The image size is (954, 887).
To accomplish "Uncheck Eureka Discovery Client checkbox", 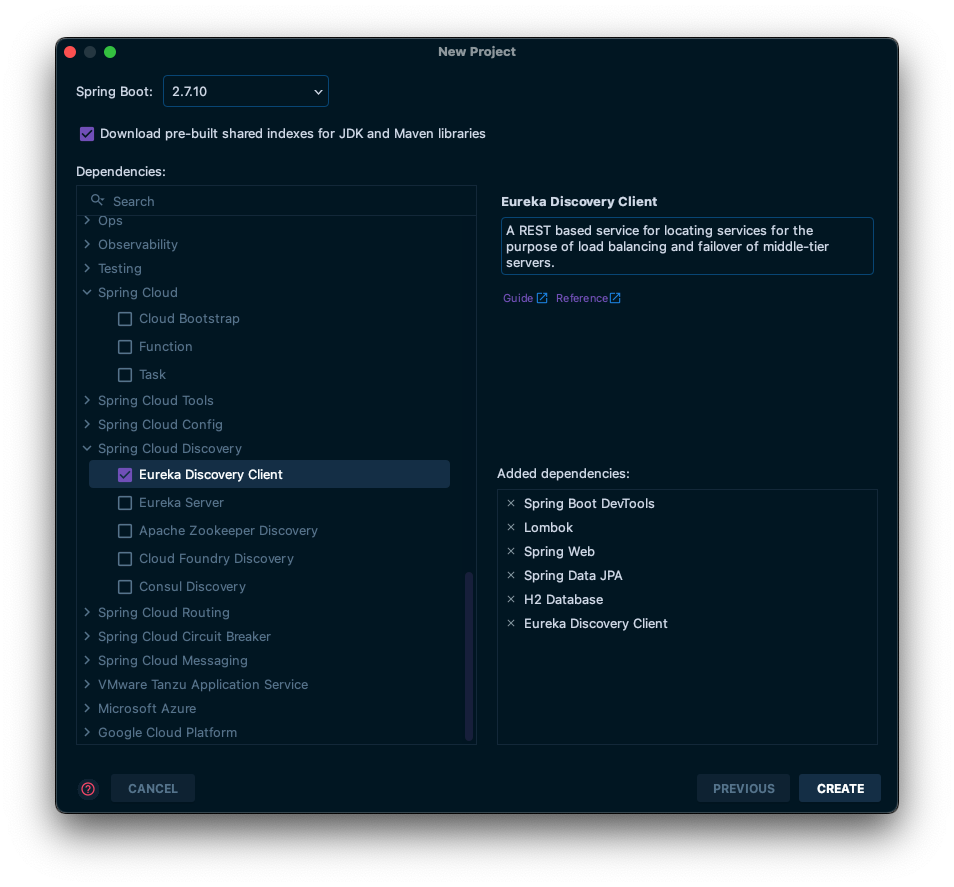I will pyautogui.click(x=125, y=475).
